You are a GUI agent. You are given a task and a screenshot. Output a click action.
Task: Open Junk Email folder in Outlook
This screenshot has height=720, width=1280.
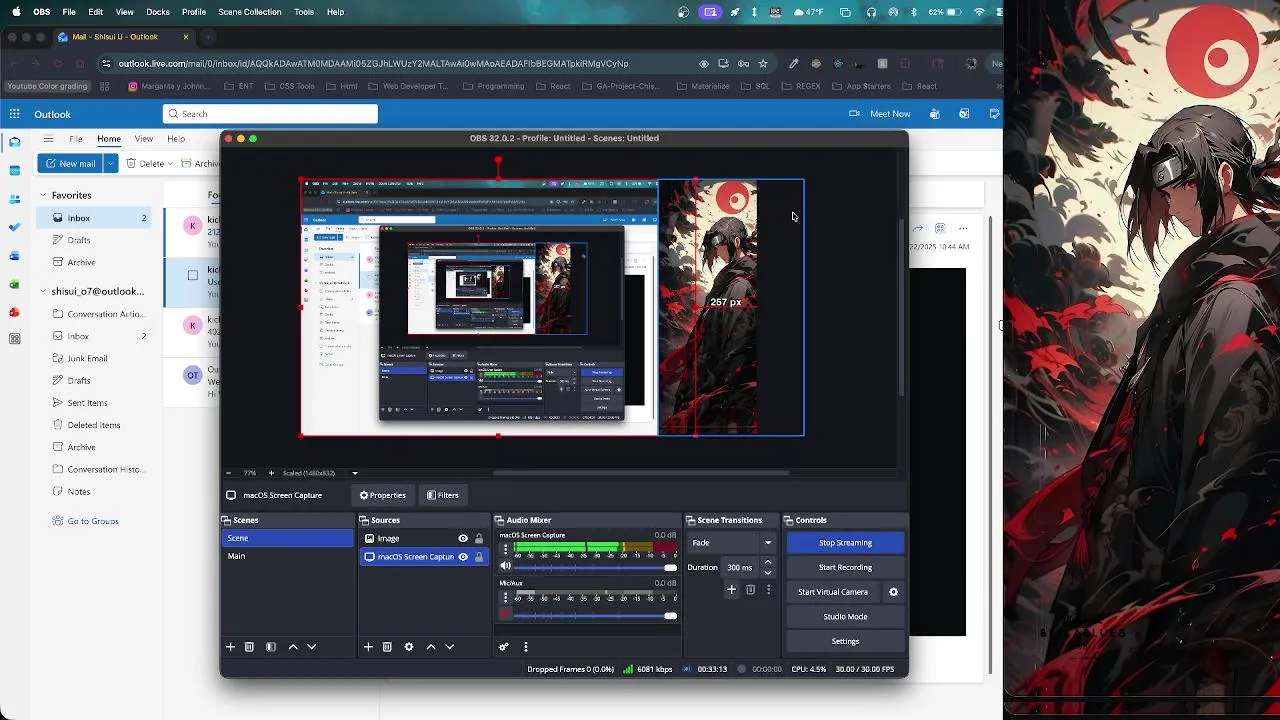[x=87, y=358]
